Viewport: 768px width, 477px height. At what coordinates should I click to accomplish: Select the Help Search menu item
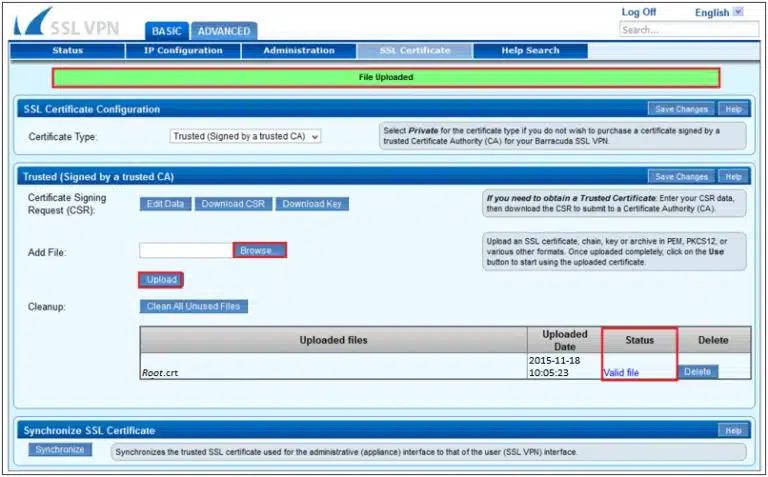click(x=530, y=51)
